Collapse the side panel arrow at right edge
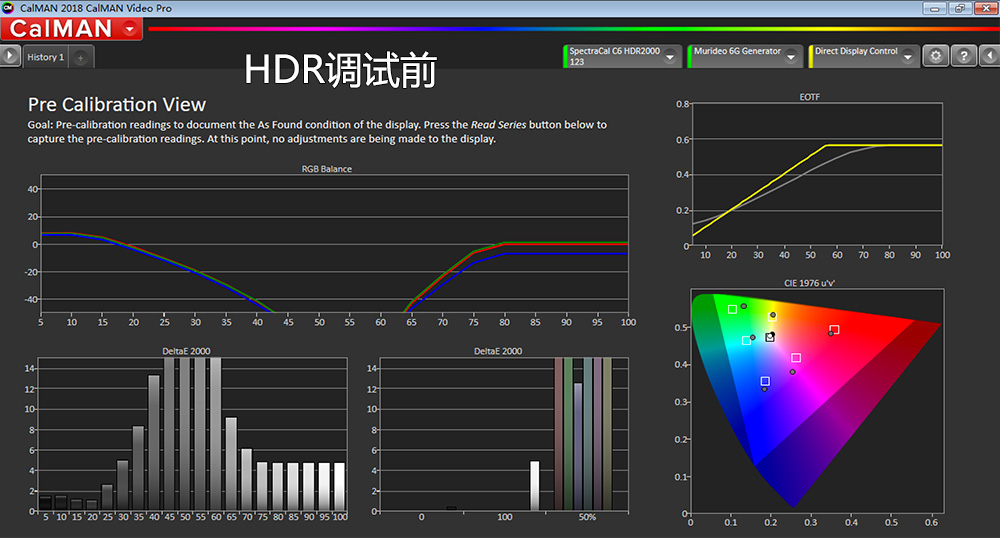 990,56
